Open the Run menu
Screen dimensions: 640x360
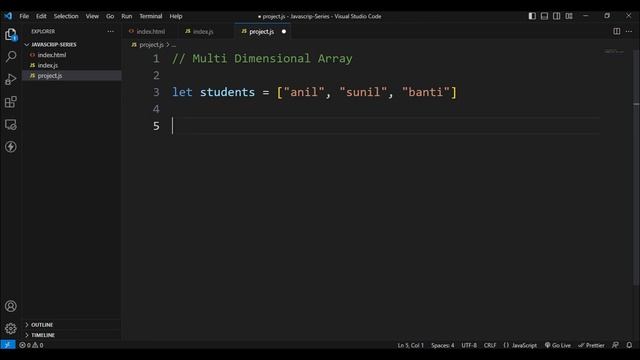(127, 16)
